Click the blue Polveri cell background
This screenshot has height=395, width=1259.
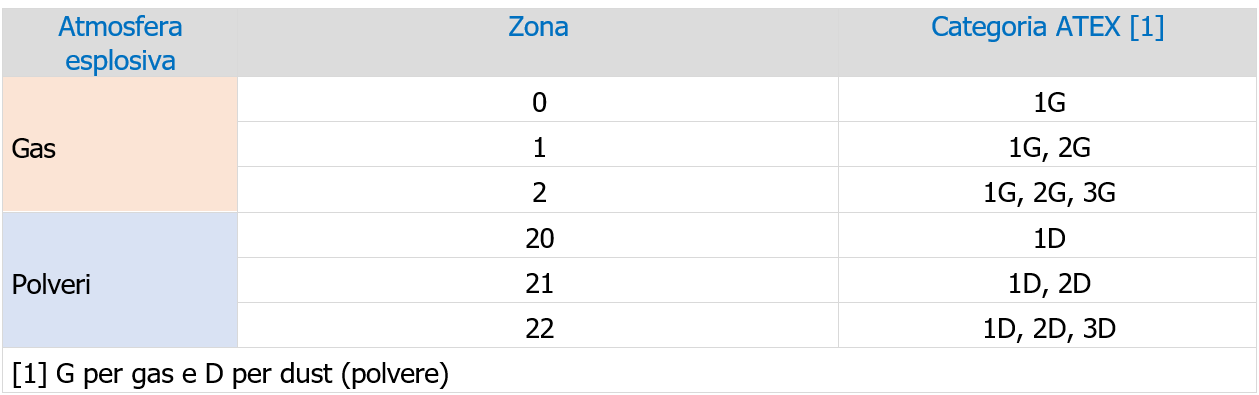[x=120, y=280]
